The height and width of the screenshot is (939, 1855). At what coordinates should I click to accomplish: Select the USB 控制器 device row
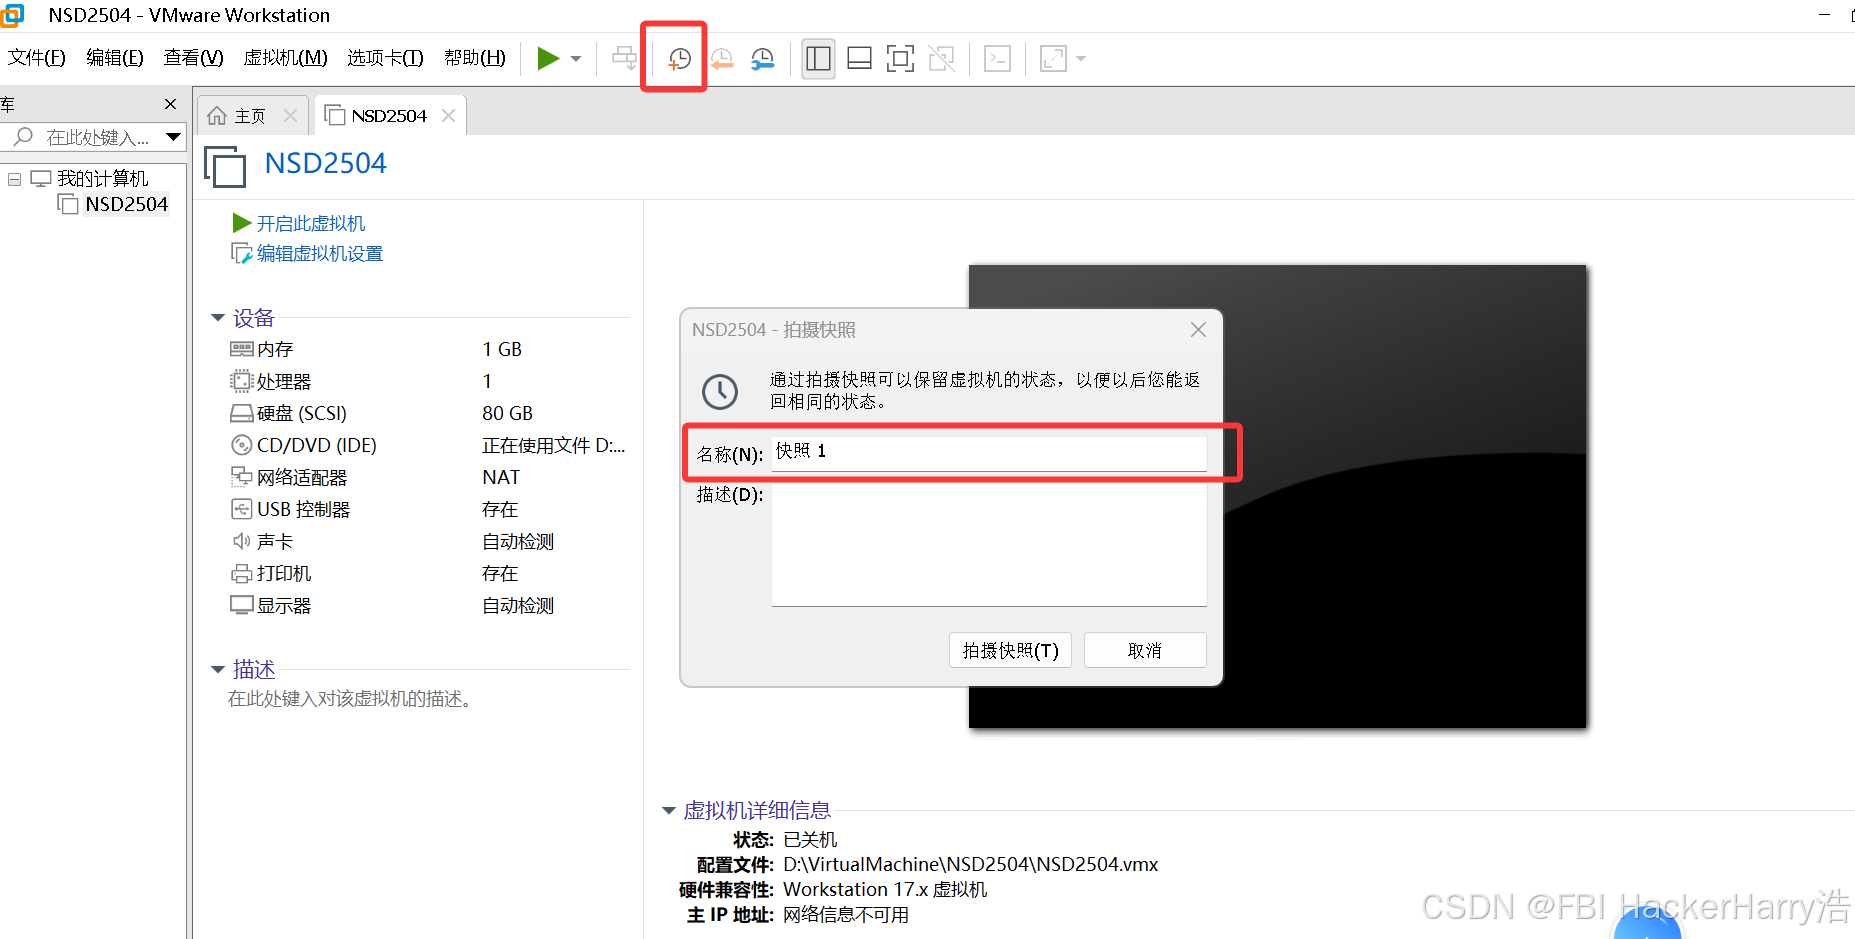tap(428, 509)
